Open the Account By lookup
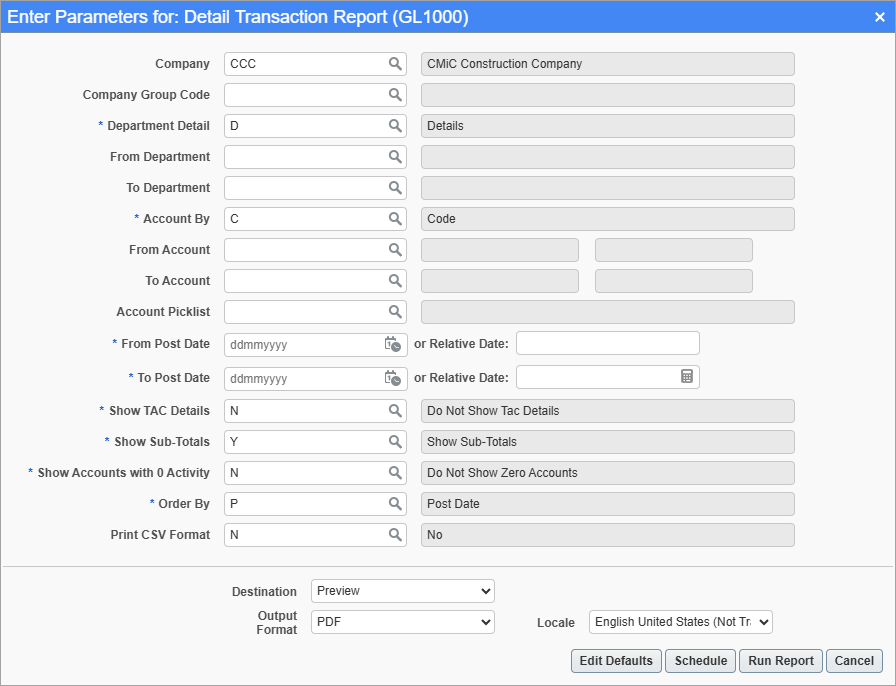896x686 pixels. click(396, 218)
